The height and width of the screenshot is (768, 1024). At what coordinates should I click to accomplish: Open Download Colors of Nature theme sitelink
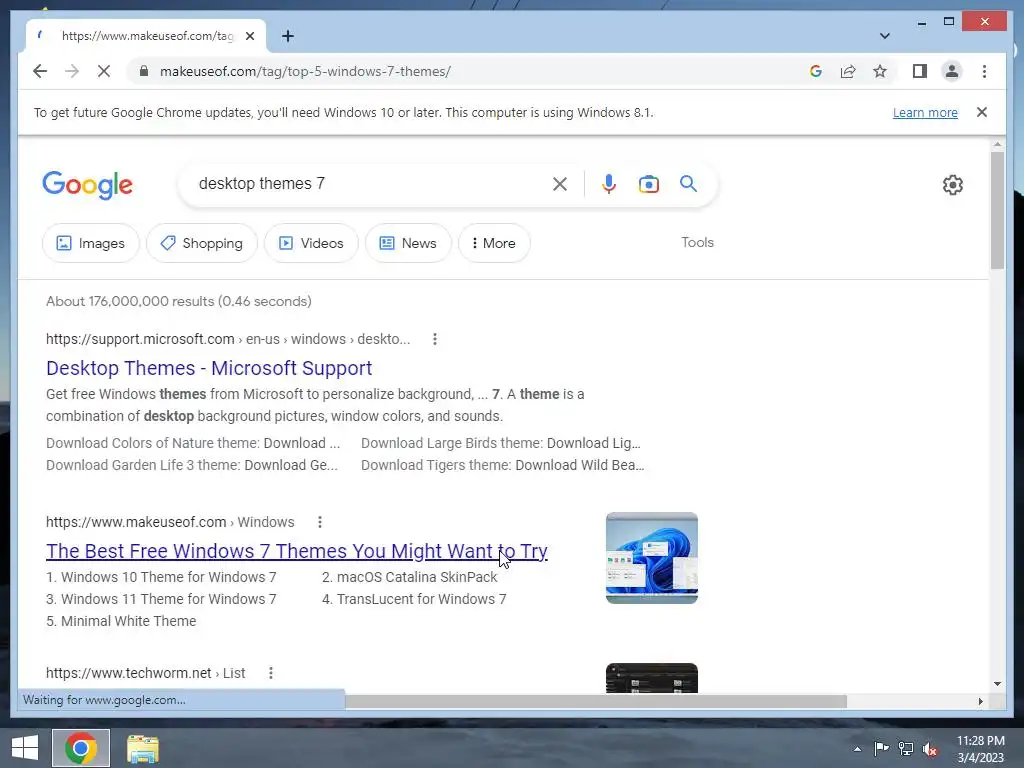click(193, 443)
